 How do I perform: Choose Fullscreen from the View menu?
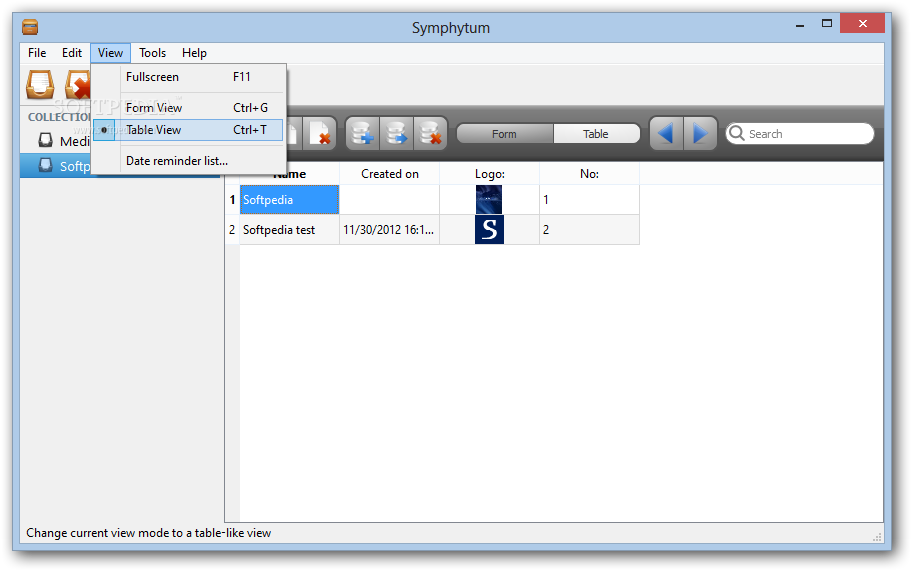pos(188,77)
